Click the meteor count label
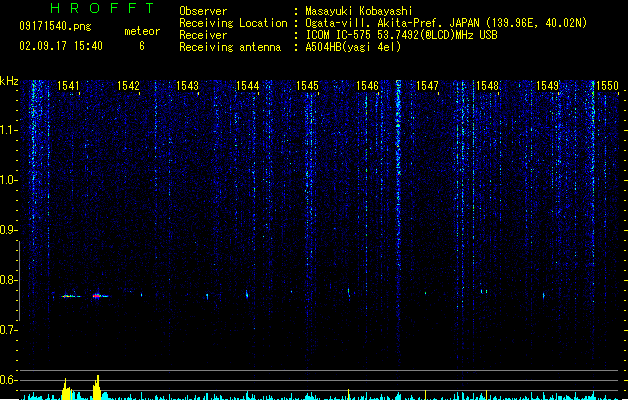 tap(142, 31)
